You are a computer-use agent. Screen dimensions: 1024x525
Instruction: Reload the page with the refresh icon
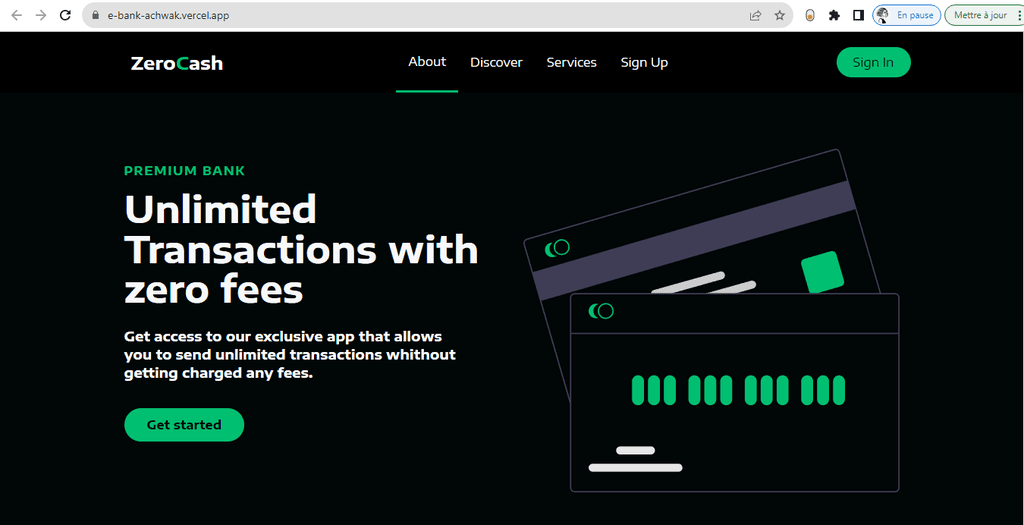point(65,15)
